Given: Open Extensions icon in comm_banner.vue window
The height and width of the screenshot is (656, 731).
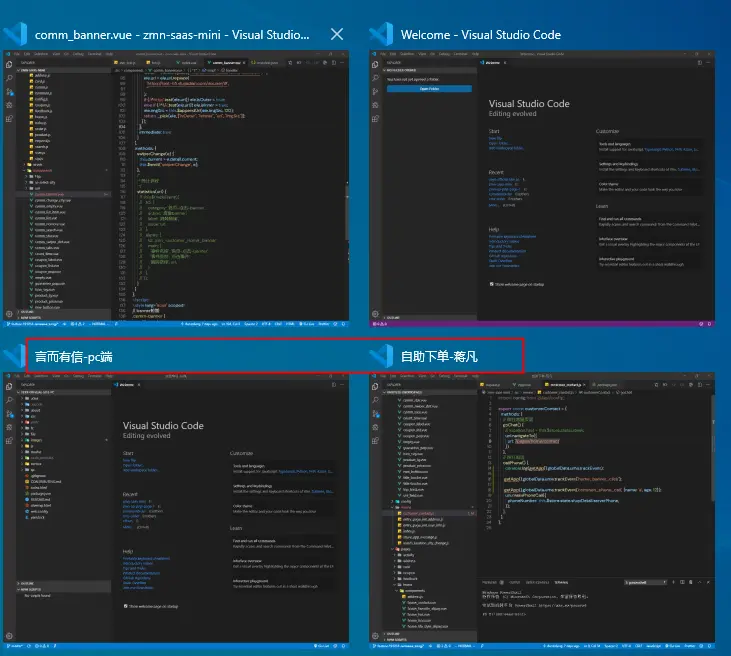Looking at the screenshot, I should pyautogui.click(x=9, y=119).
